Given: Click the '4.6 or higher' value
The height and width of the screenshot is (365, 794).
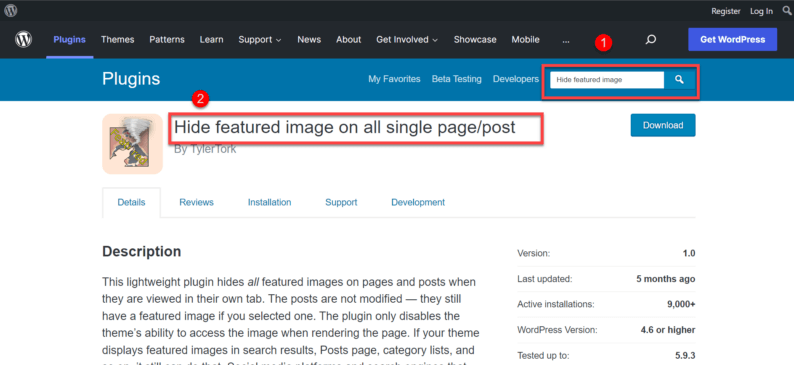Looking at the screenshot, I should [668, 330].
